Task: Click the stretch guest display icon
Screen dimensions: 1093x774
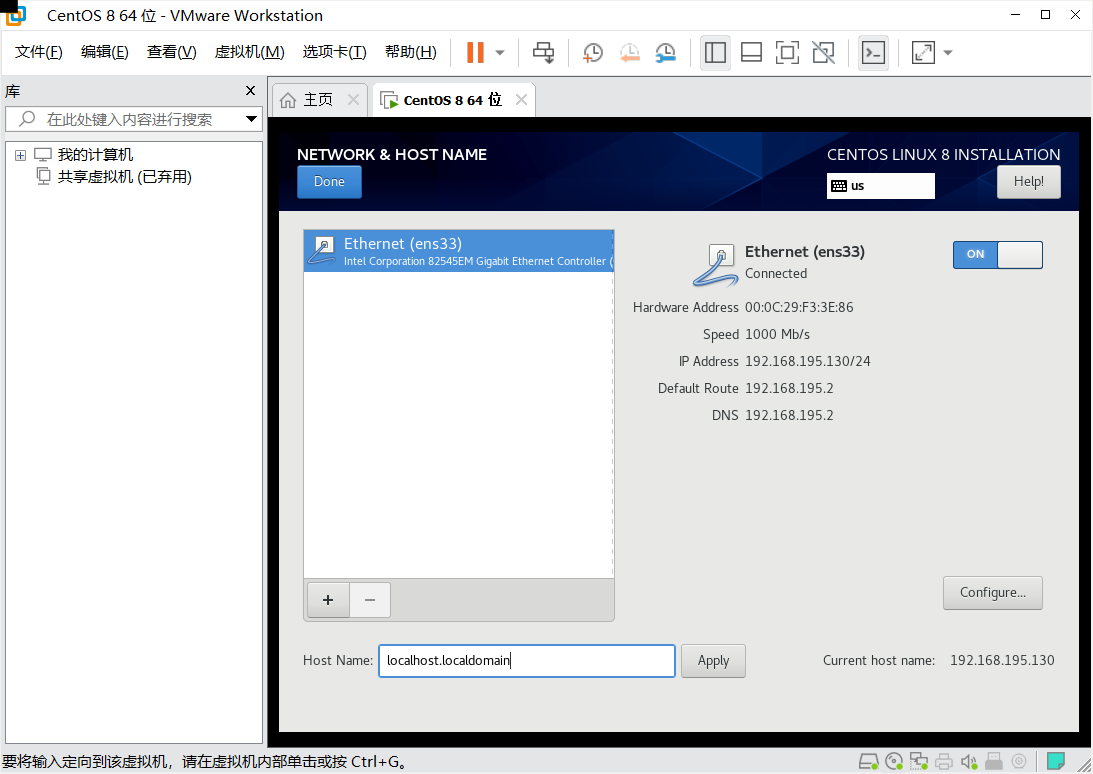Action: (x=923, y=52)
